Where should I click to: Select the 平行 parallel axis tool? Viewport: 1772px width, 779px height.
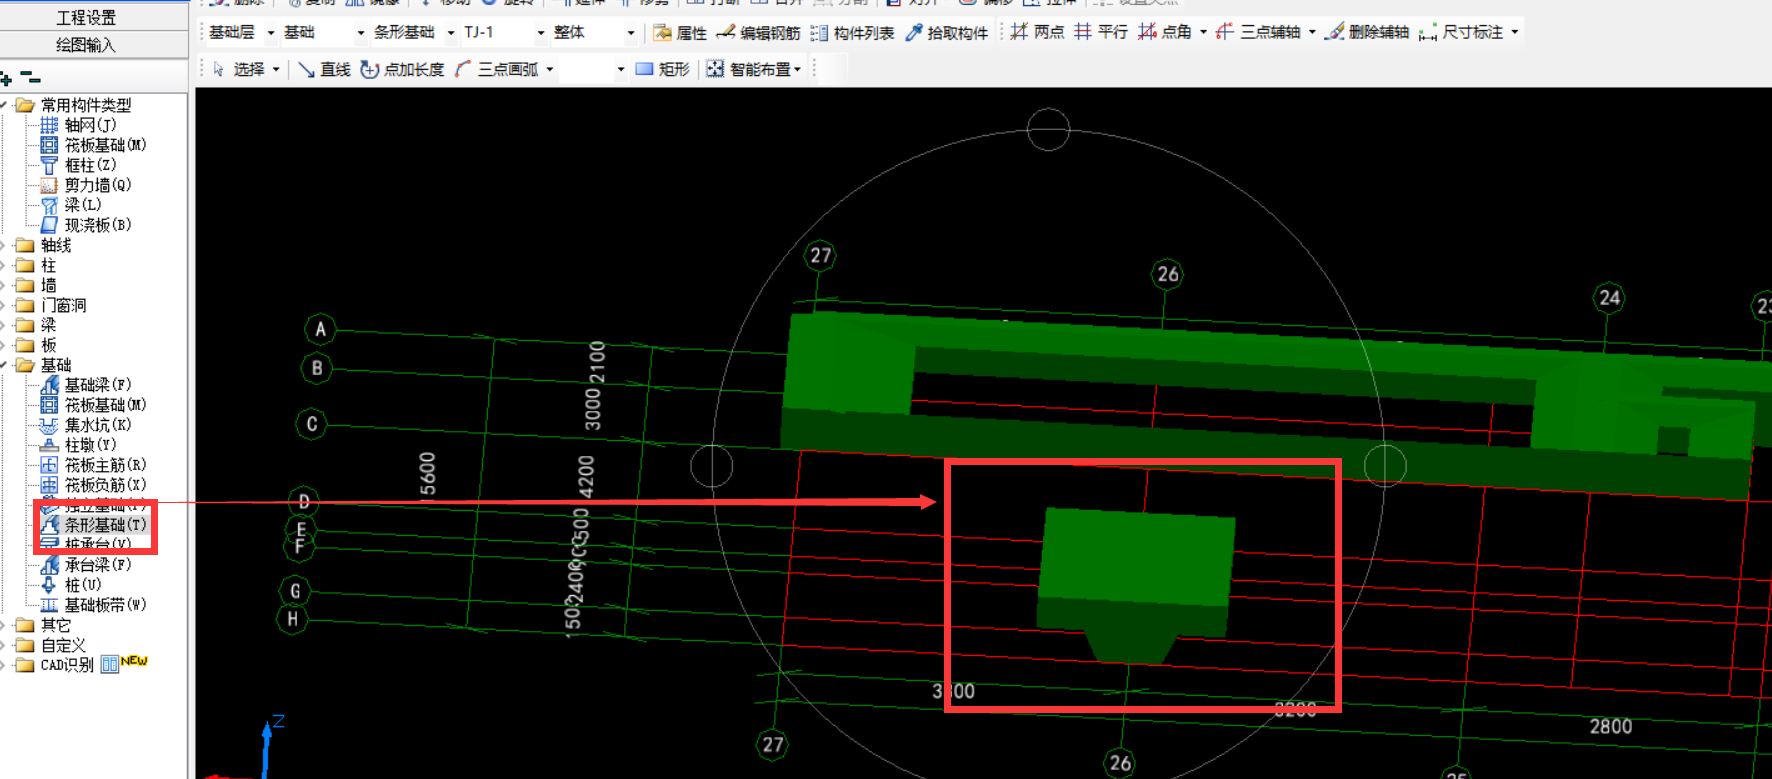click(x=1101, y=32)
